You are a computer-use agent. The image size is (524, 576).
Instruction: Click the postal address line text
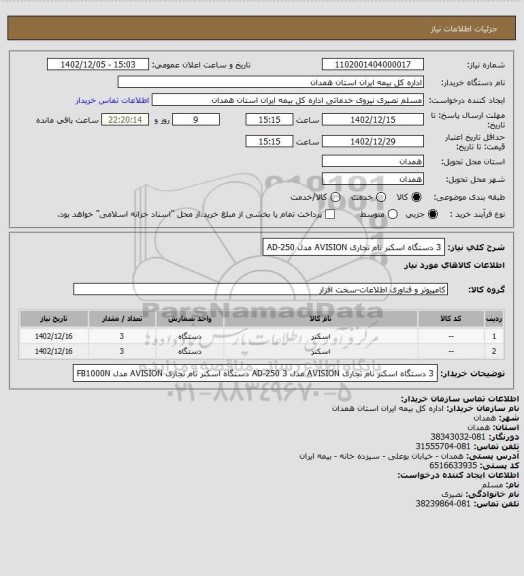[x=381, y=456]
